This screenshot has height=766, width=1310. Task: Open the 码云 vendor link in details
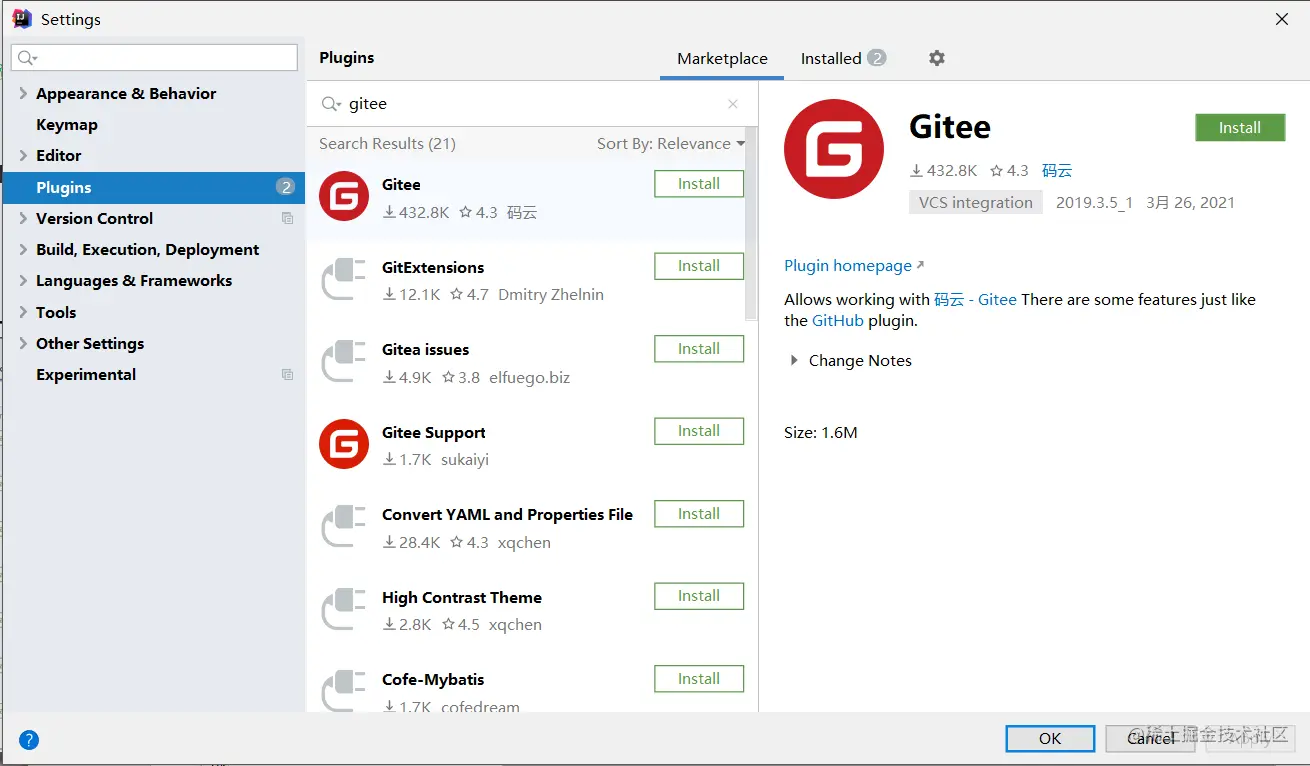tap(1057, 171)
